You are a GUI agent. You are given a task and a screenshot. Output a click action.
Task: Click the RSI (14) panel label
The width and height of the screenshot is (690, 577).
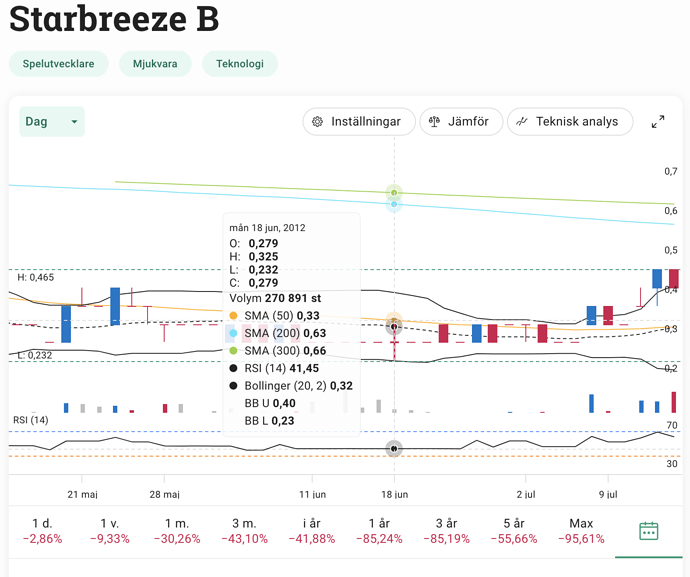click(x=31, y=420)
